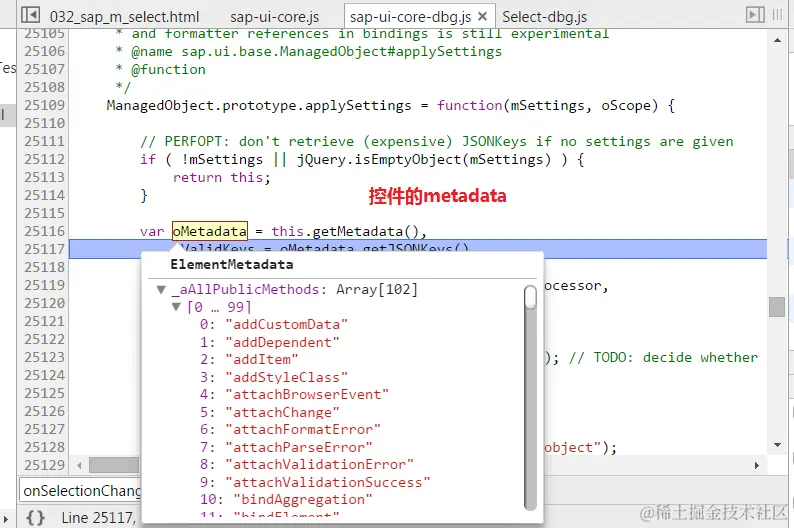
Task: Close the sap-ui-core-dbg.js tab
Action: coord(483,16)
